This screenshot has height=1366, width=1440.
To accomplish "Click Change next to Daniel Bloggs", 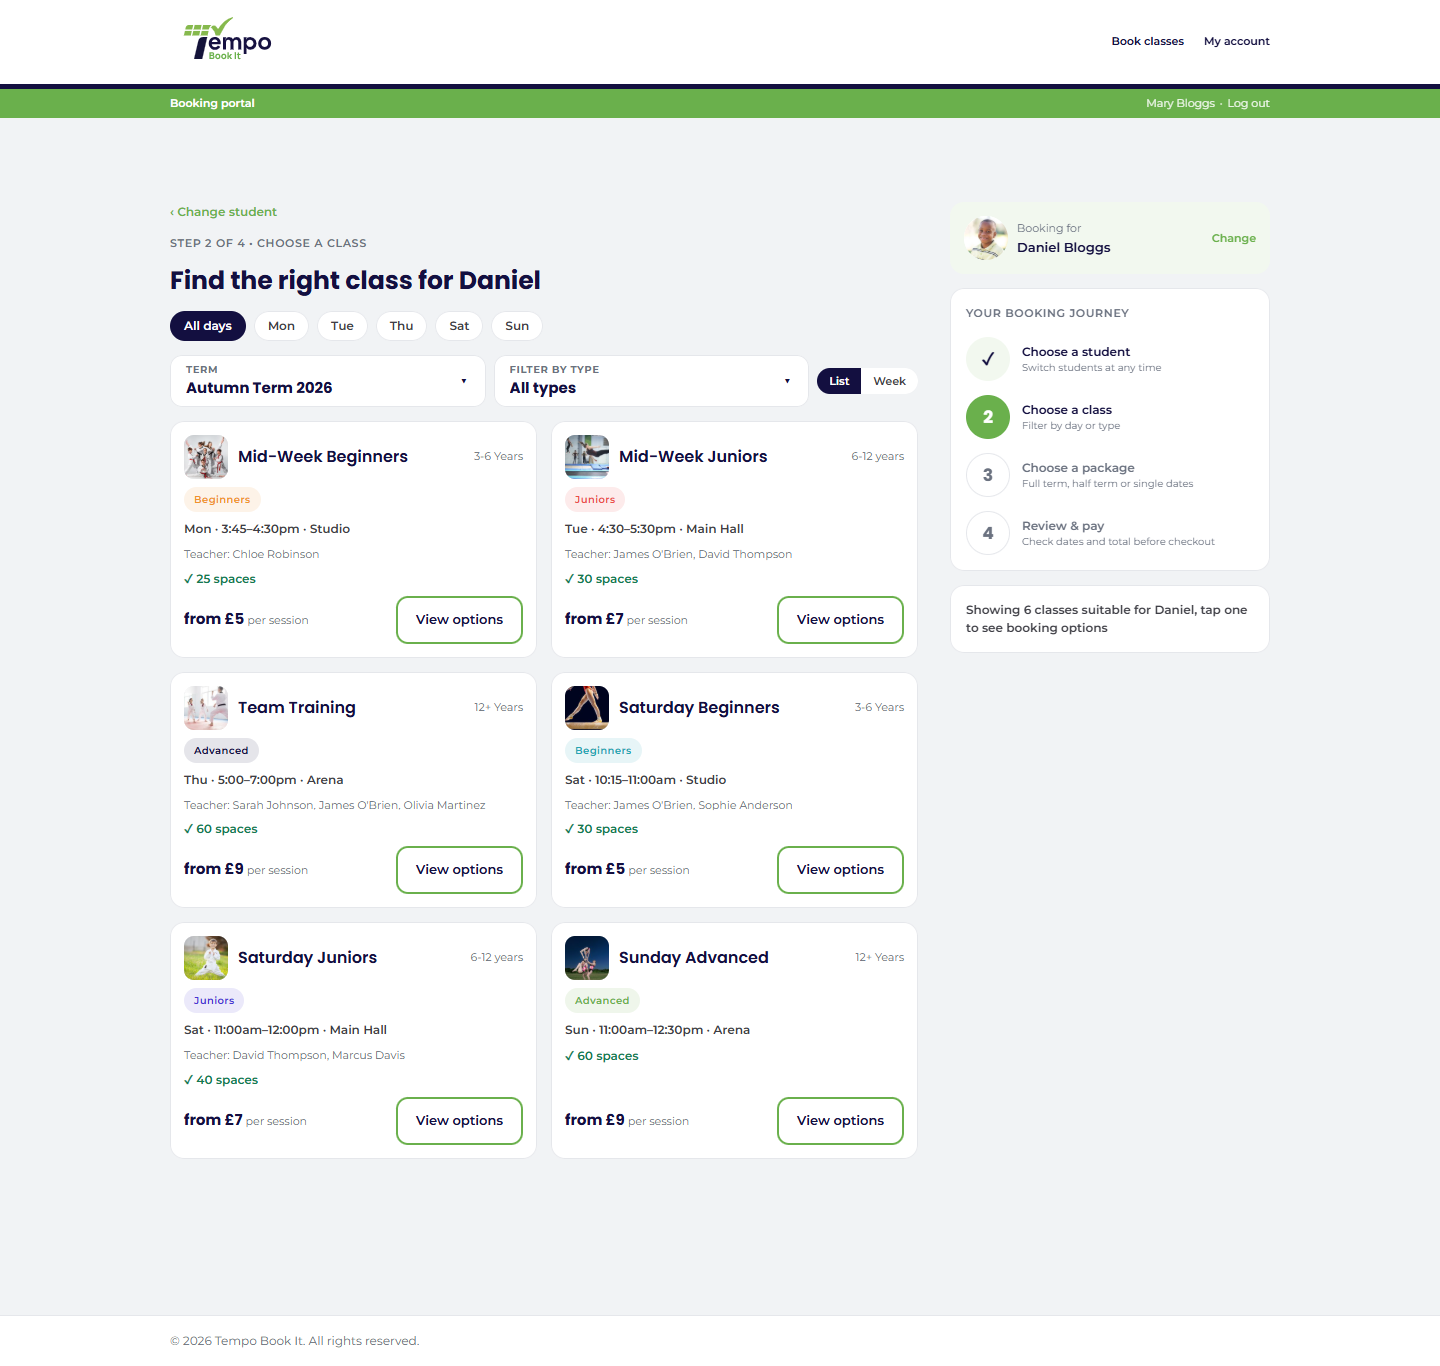I will (1233, 238).
